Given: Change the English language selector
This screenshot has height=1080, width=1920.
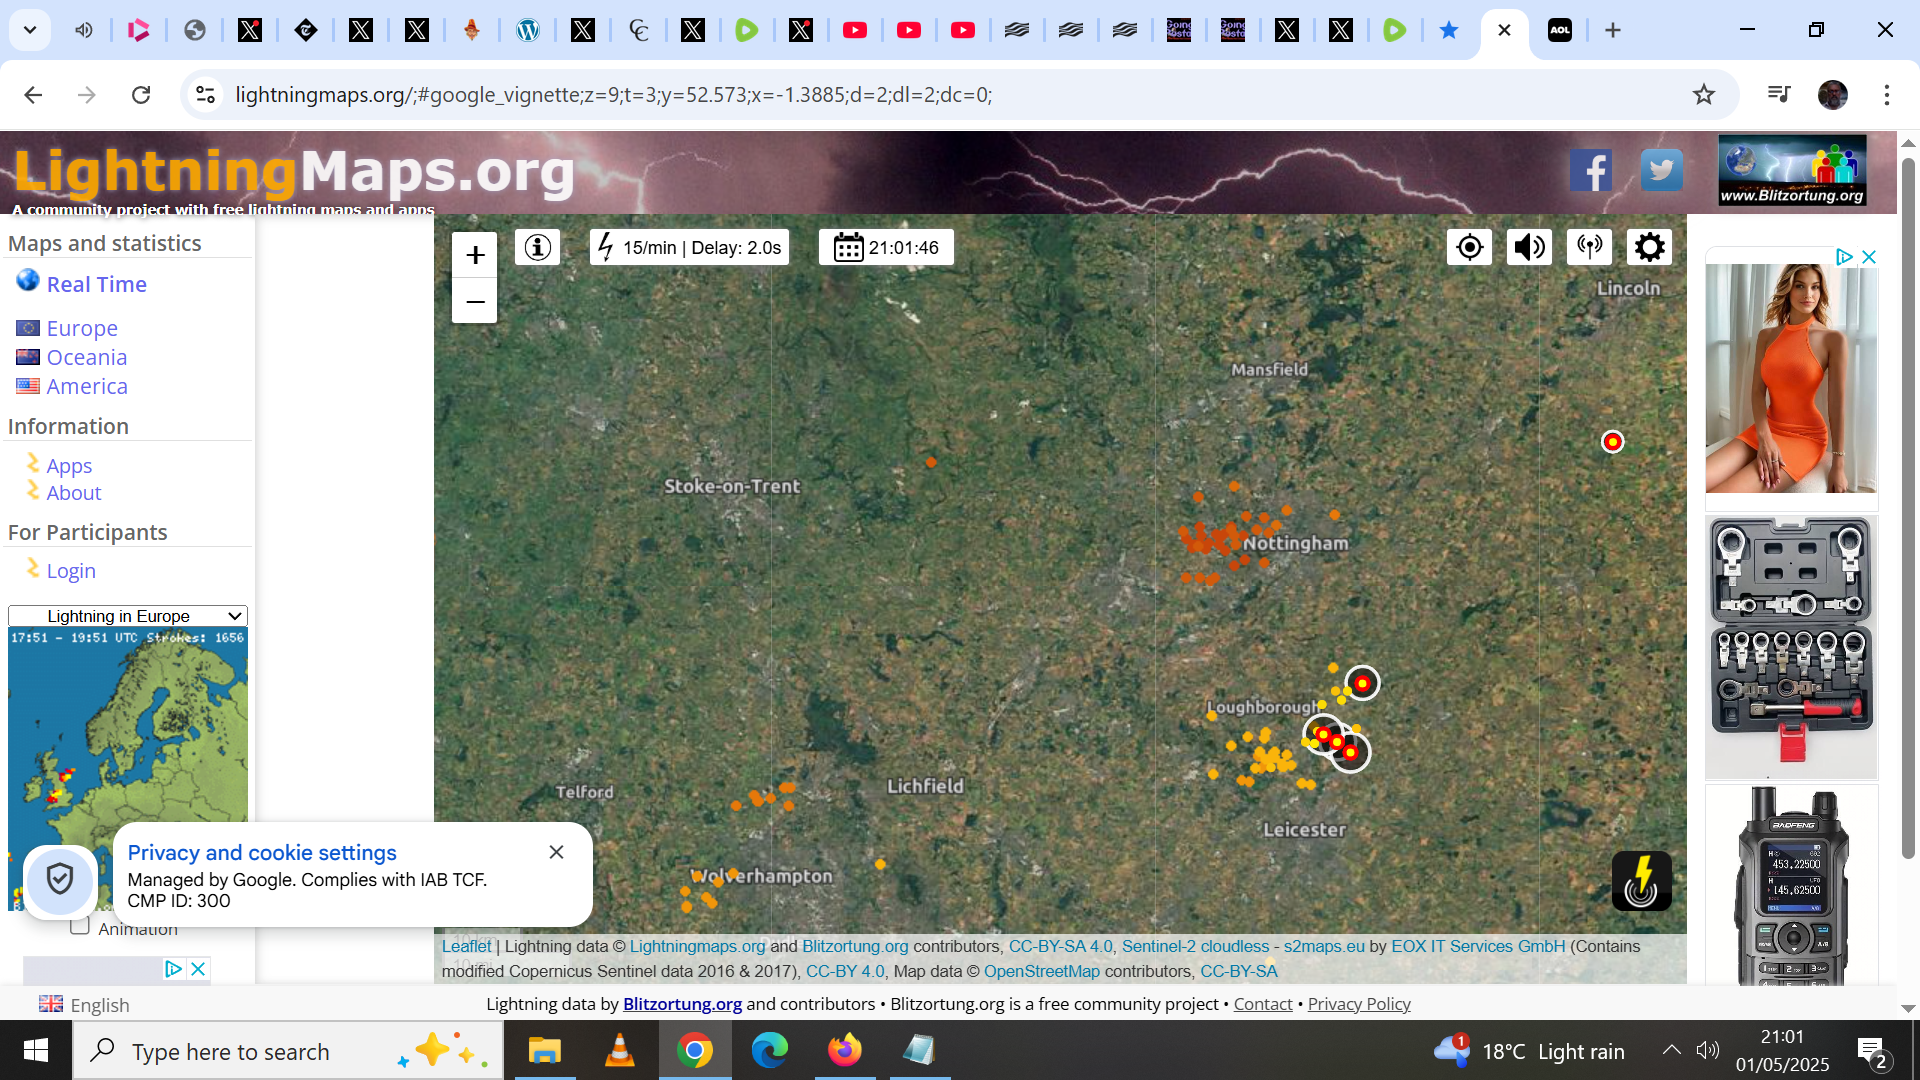Looking at the screenshot, I should (x=85, y=1005).
